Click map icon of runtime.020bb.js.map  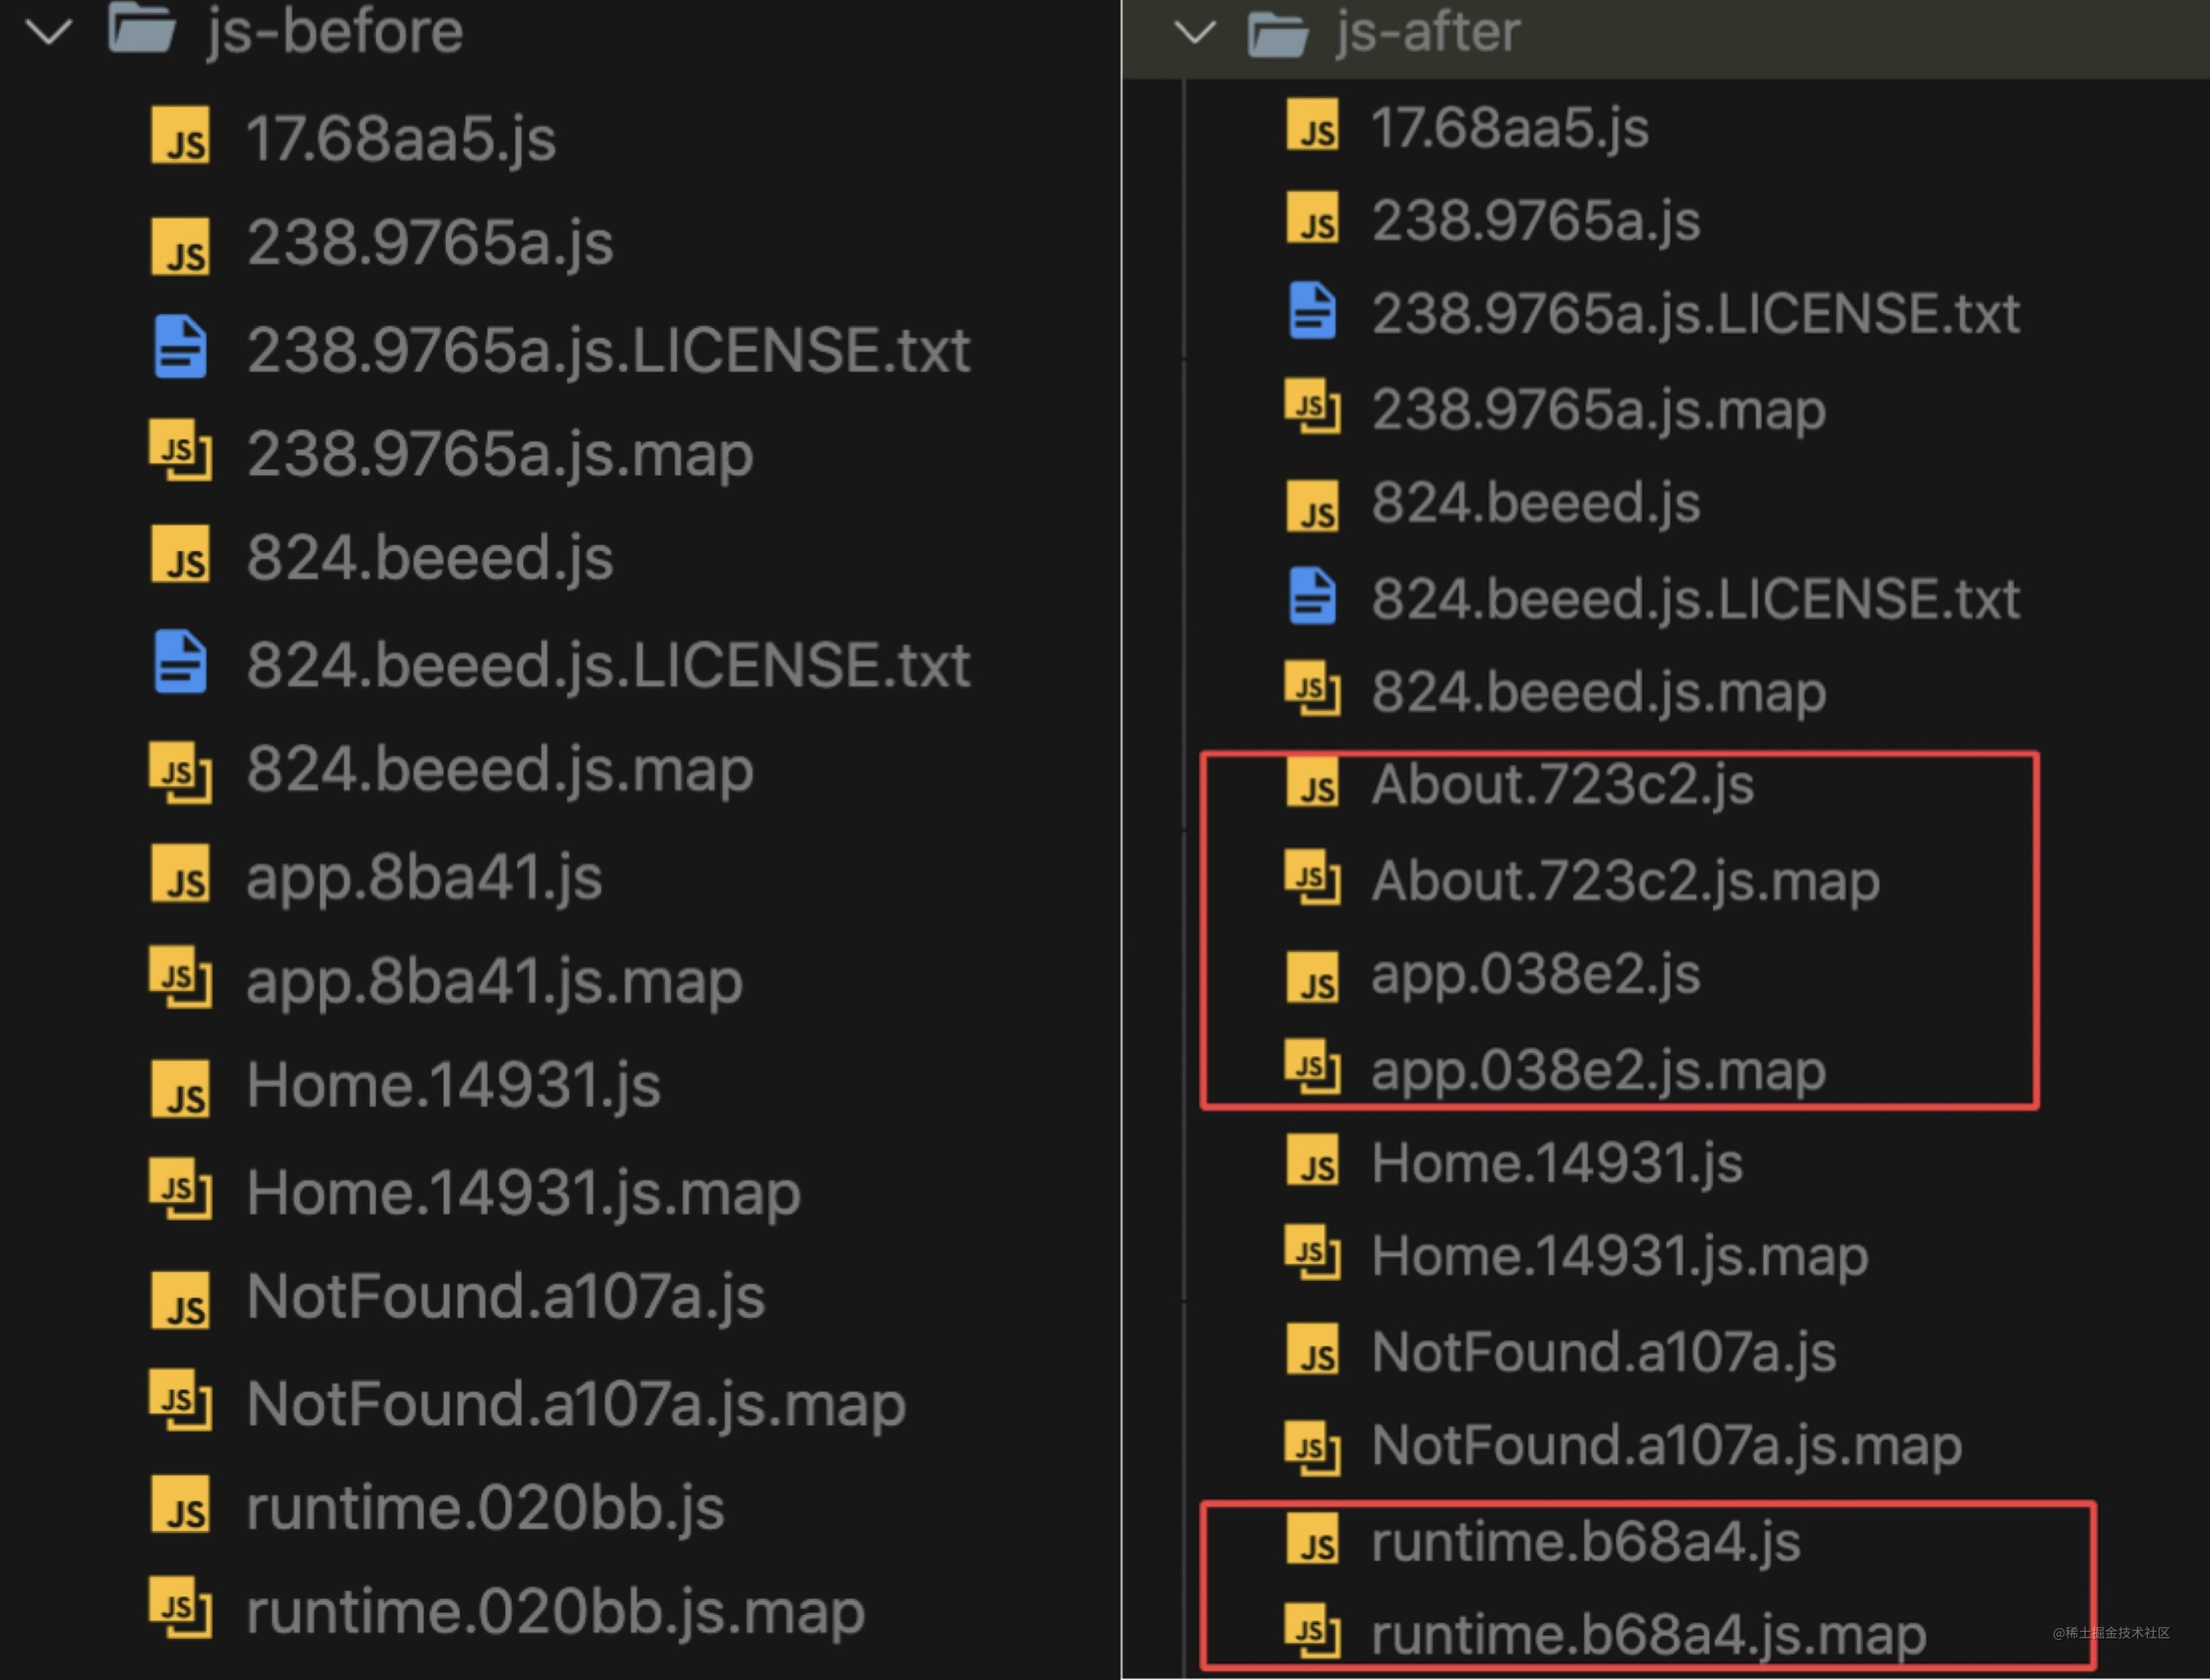pos(181,1607)
